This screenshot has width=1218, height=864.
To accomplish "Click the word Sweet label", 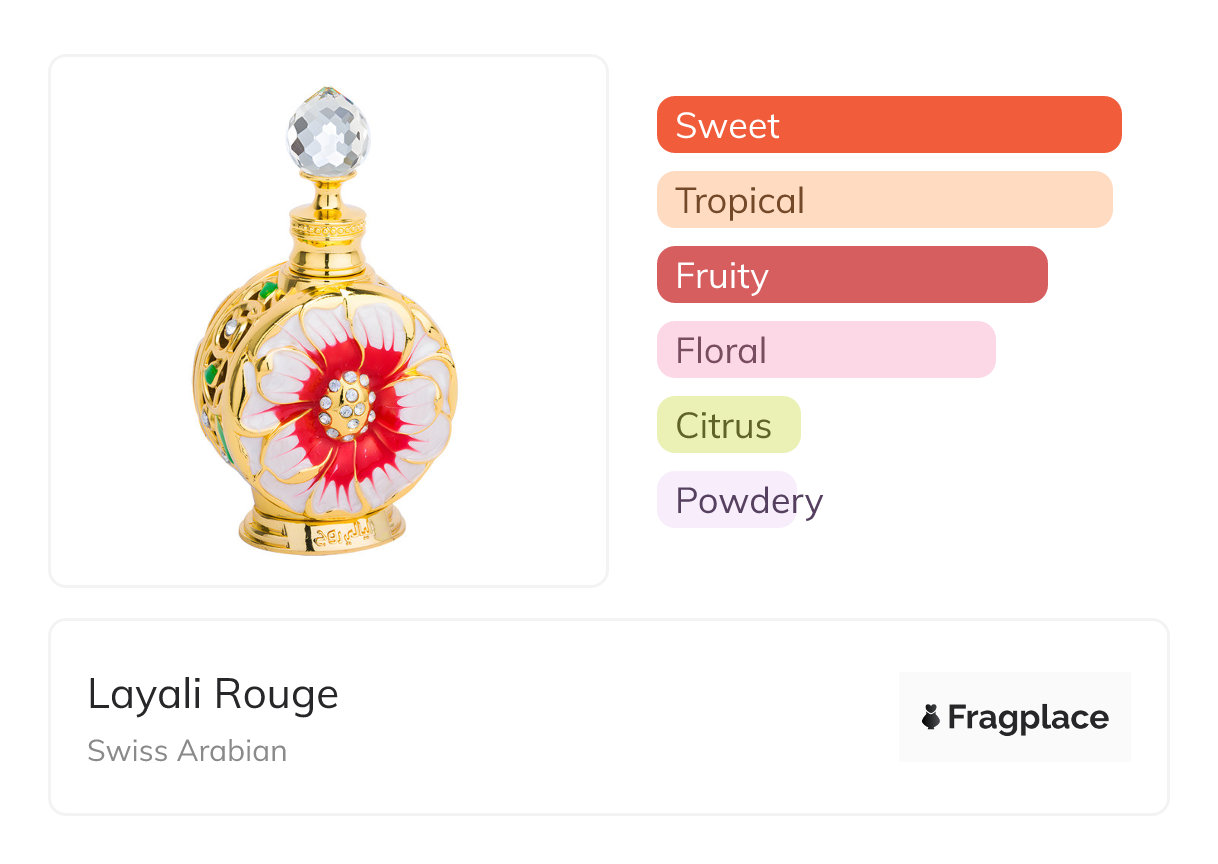I will (727, 126).
